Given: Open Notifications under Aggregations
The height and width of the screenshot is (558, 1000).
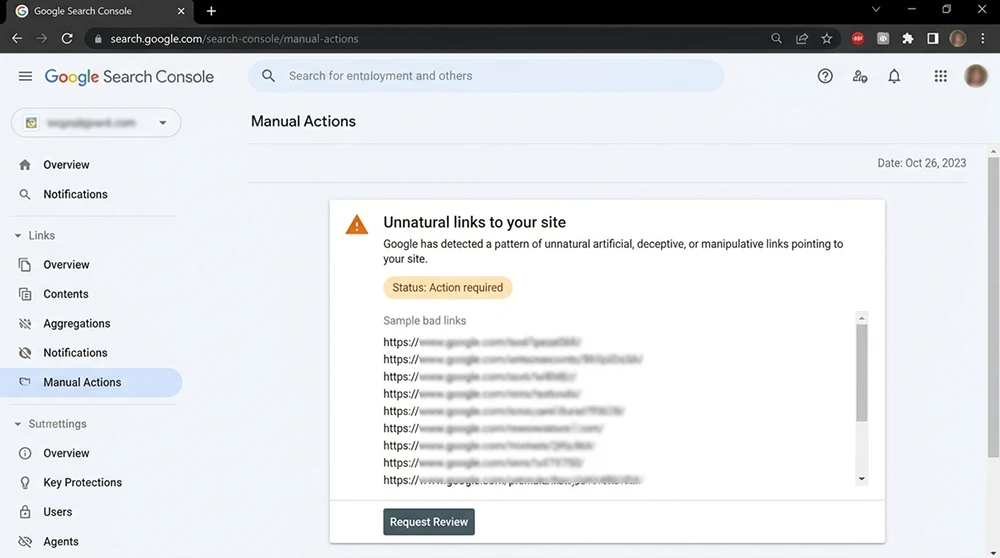Looking at the screenshot, I should click(75, 353).
